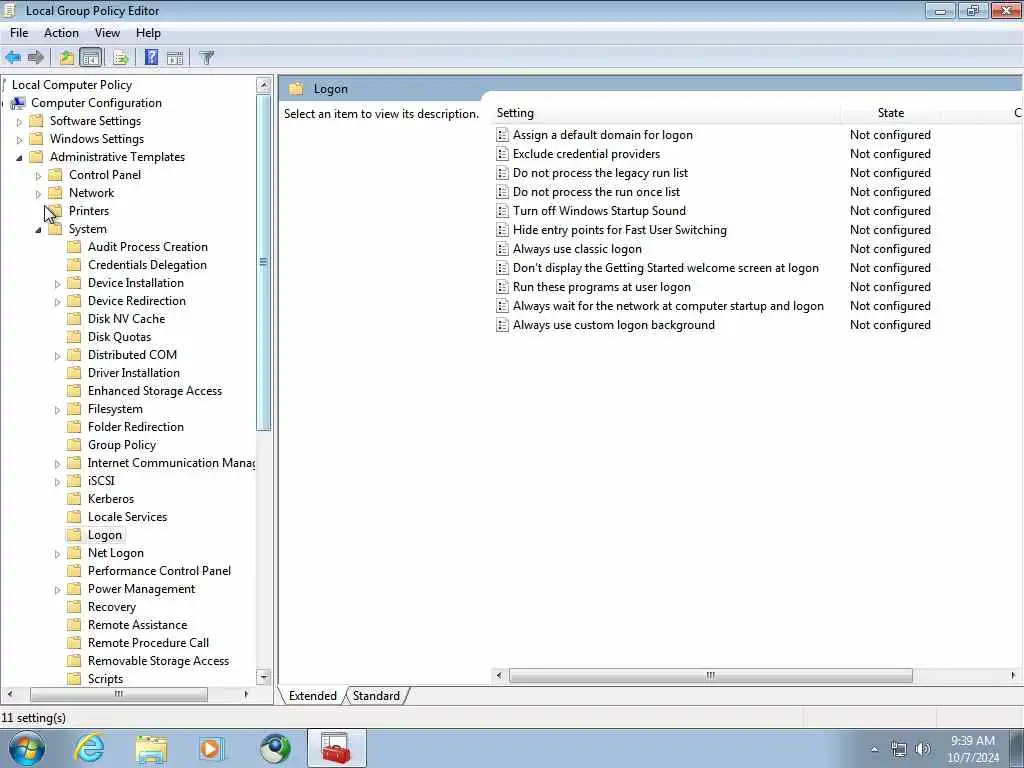Click the Forward arrow toolbar icon

point(36,57)
